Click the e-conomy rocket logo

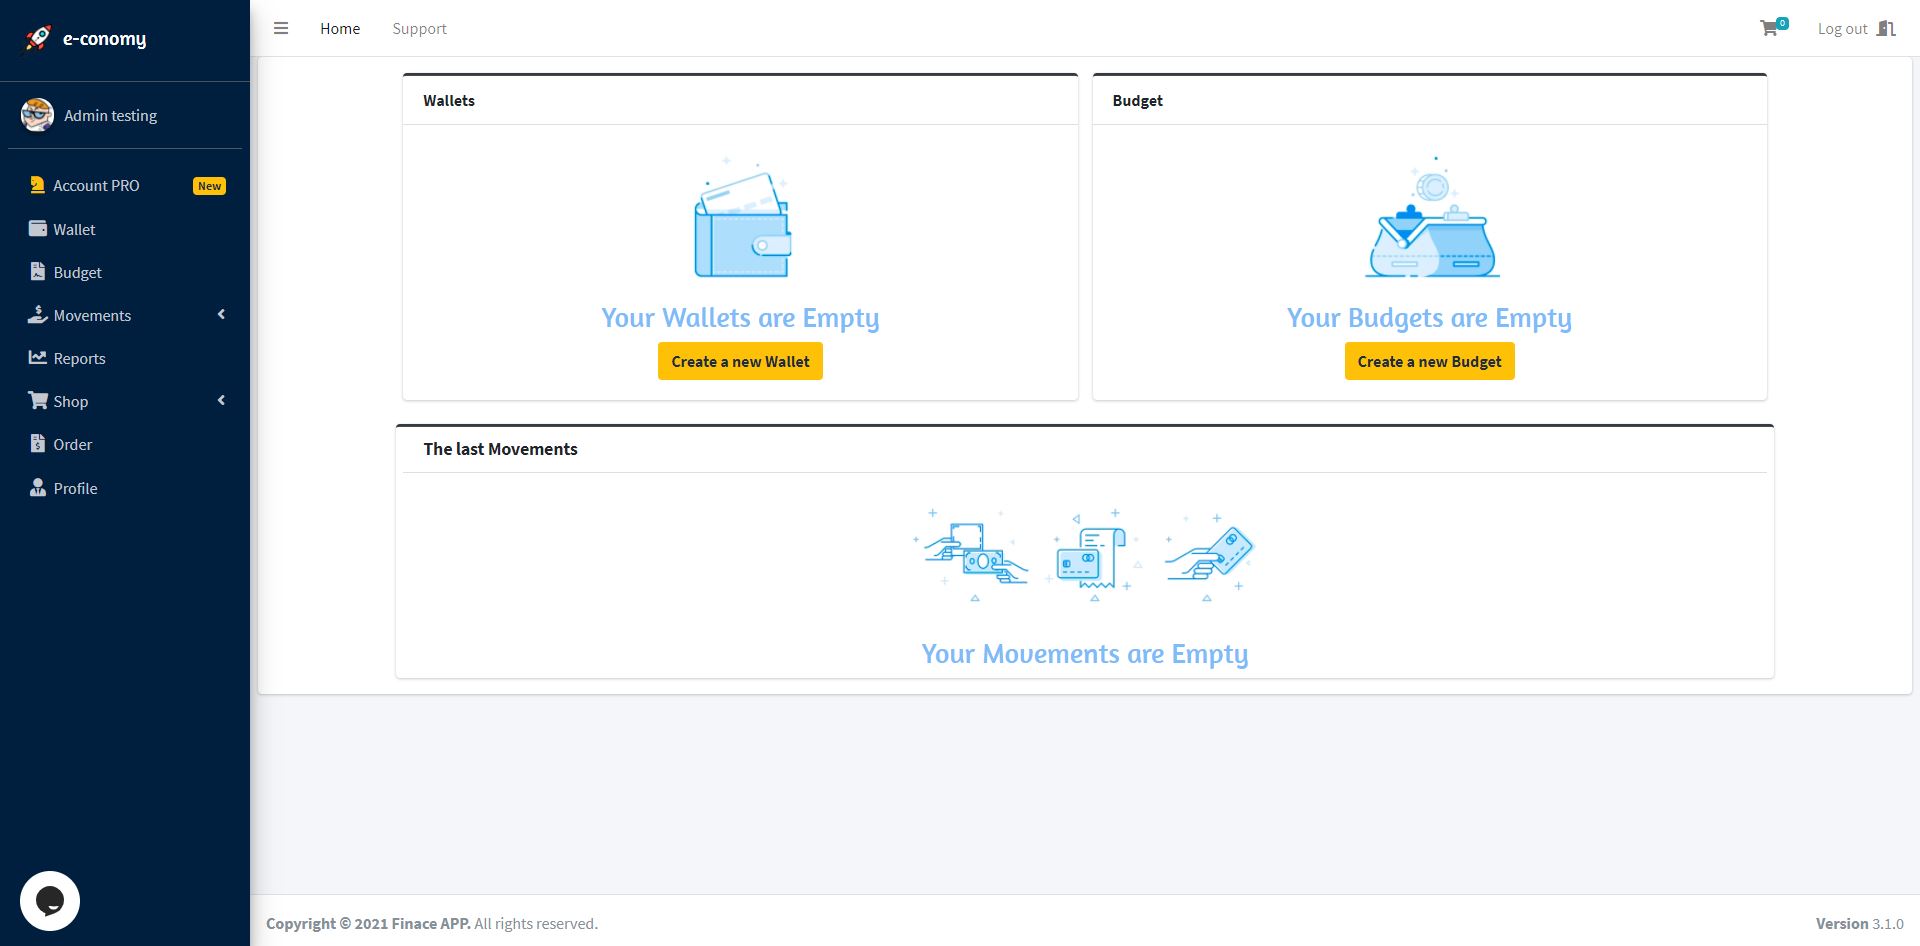[x=38, y=38]
